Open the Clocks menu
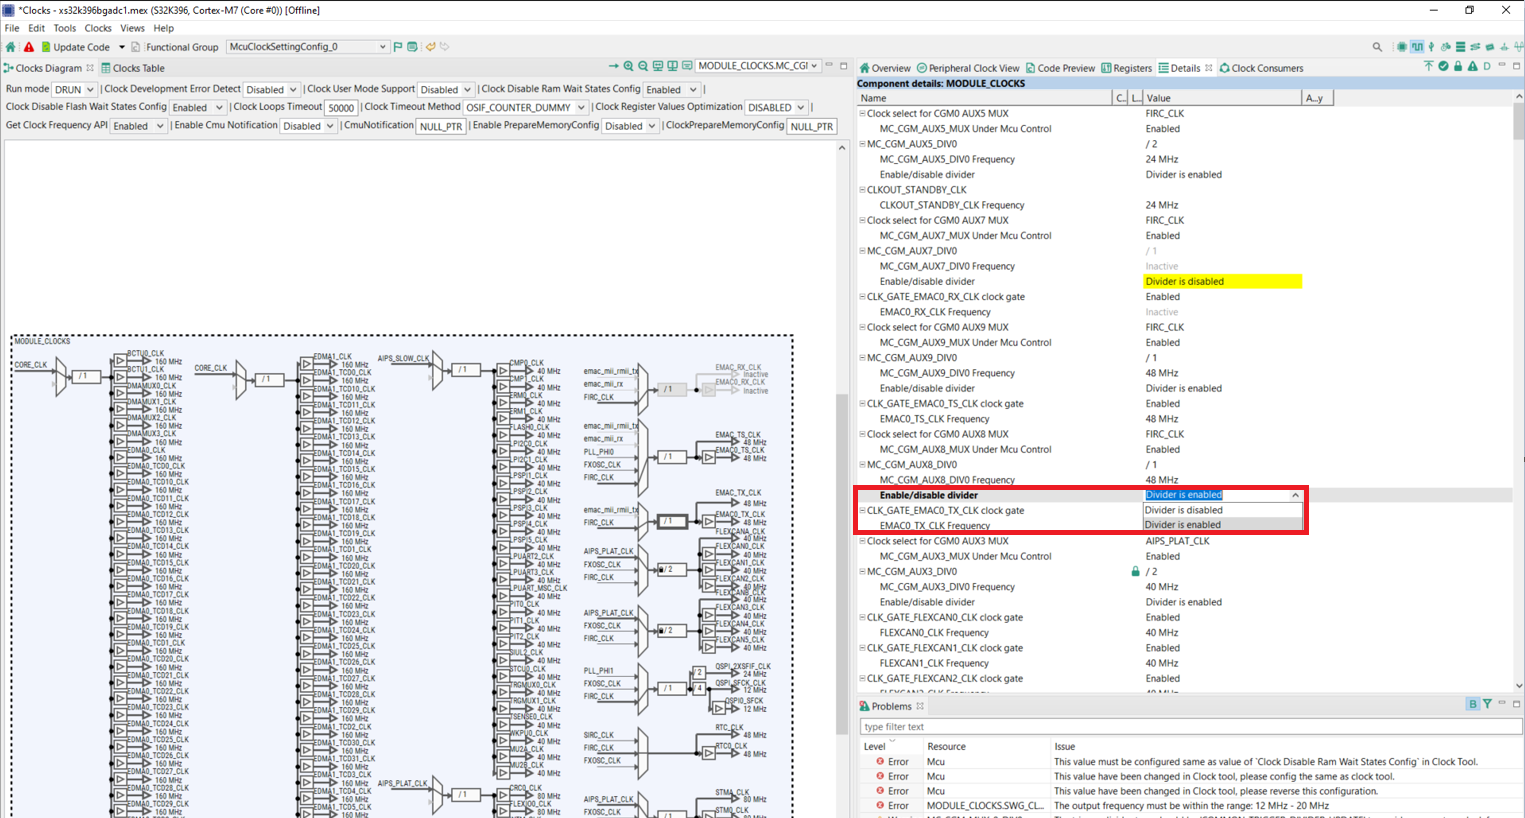 pyautogui.click(x=97, y=28)
